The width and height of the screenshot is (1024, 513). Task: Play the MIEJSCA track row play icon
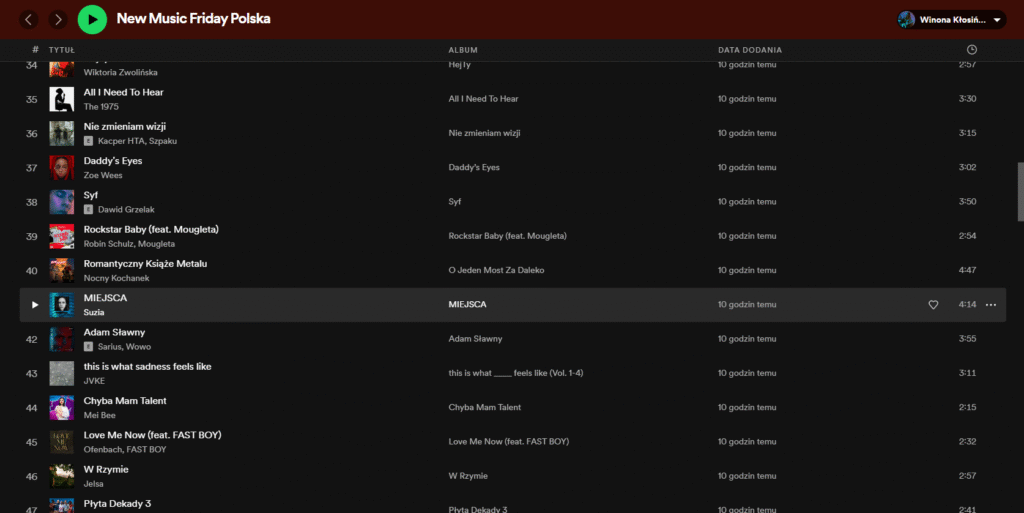tap(35, 305)
